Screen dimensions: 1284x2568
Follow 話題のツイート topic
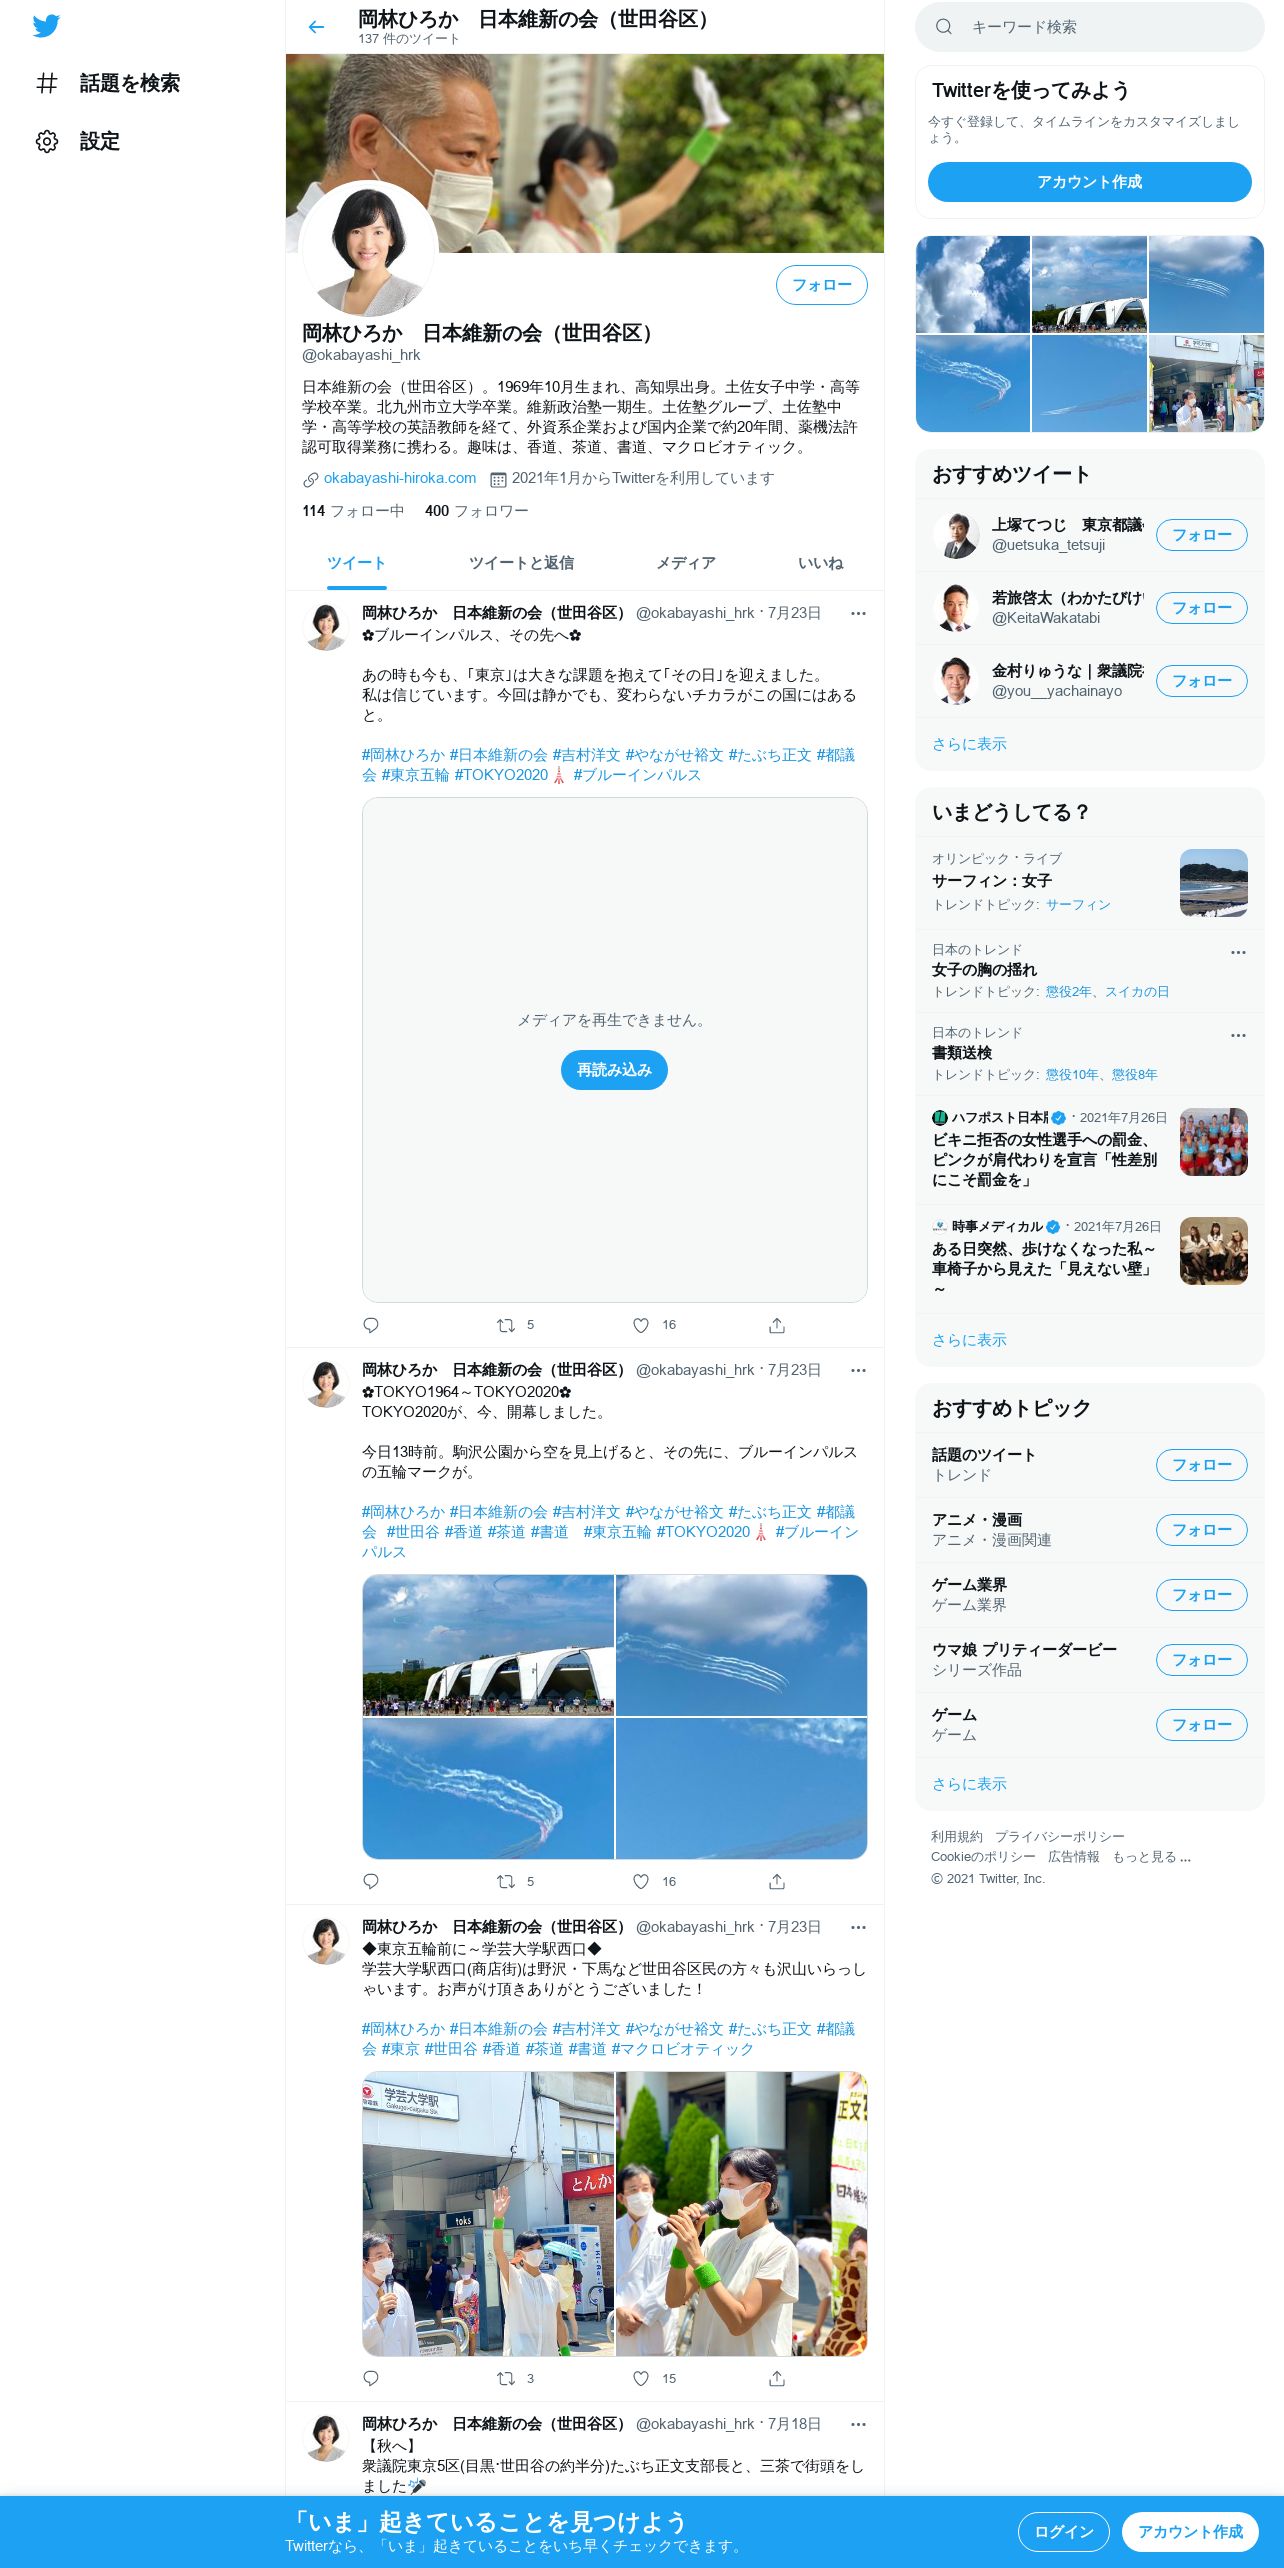[x=1202, y=1465]
